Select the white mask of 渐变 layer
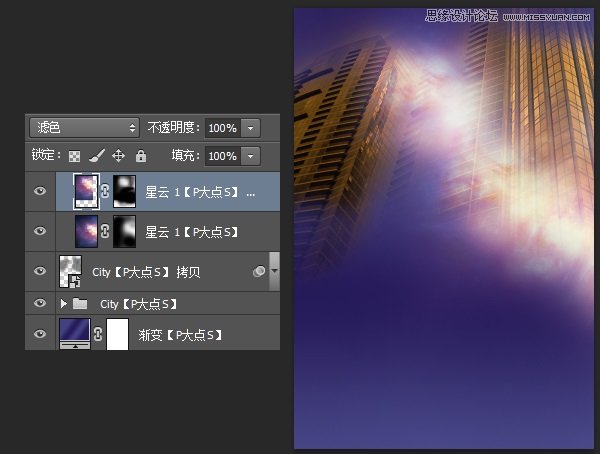 click(x=117, y=334)
